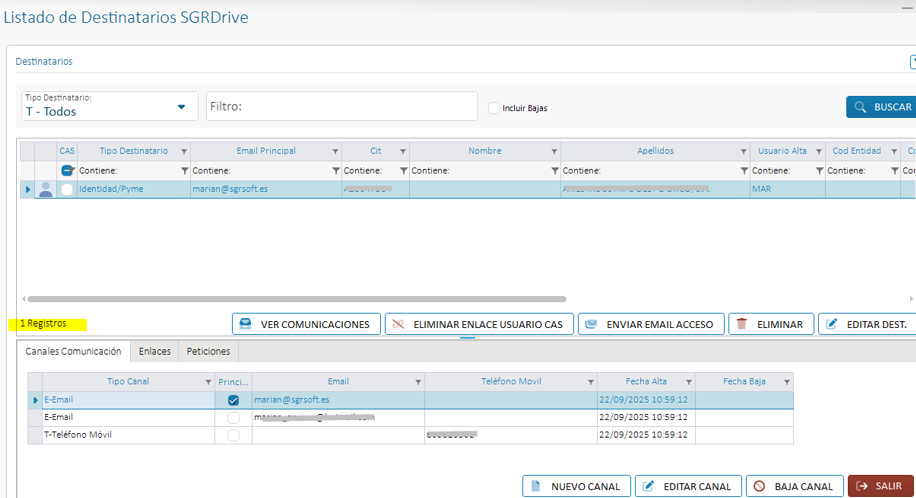Click the Ver Comunicaciones button icon
The height and width of the screenshot is (498, 916).
(244, 324)
